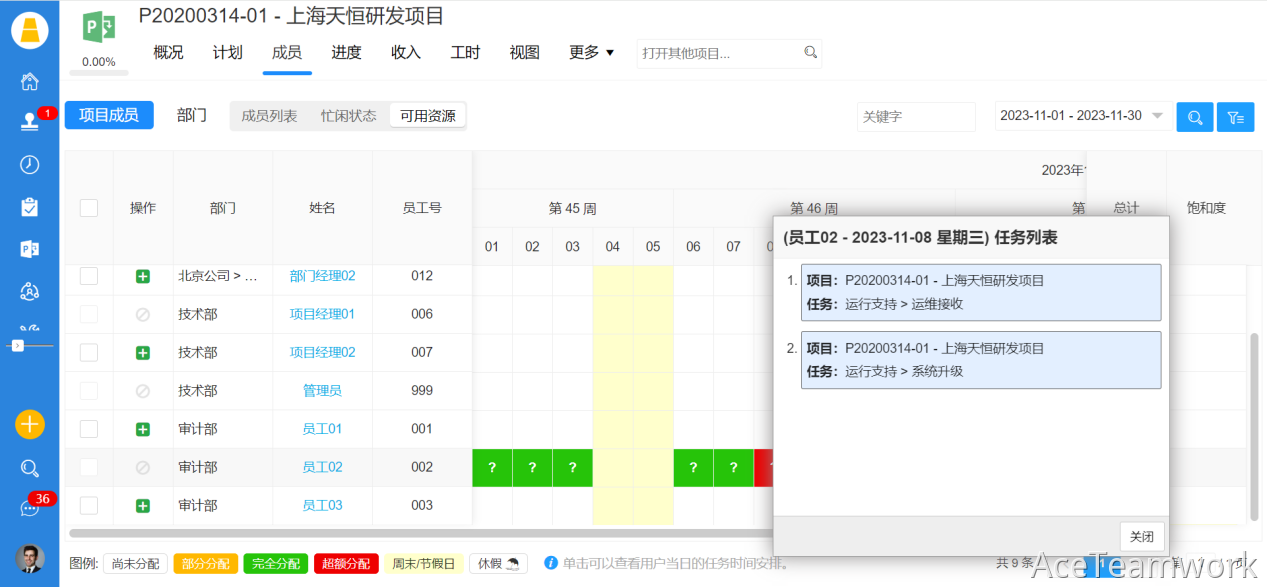Image resolution: width=1267 pixels, height=587 pixels.
Task: Click the blue search magnifier button beside date range
Action: pos(1195,117)
